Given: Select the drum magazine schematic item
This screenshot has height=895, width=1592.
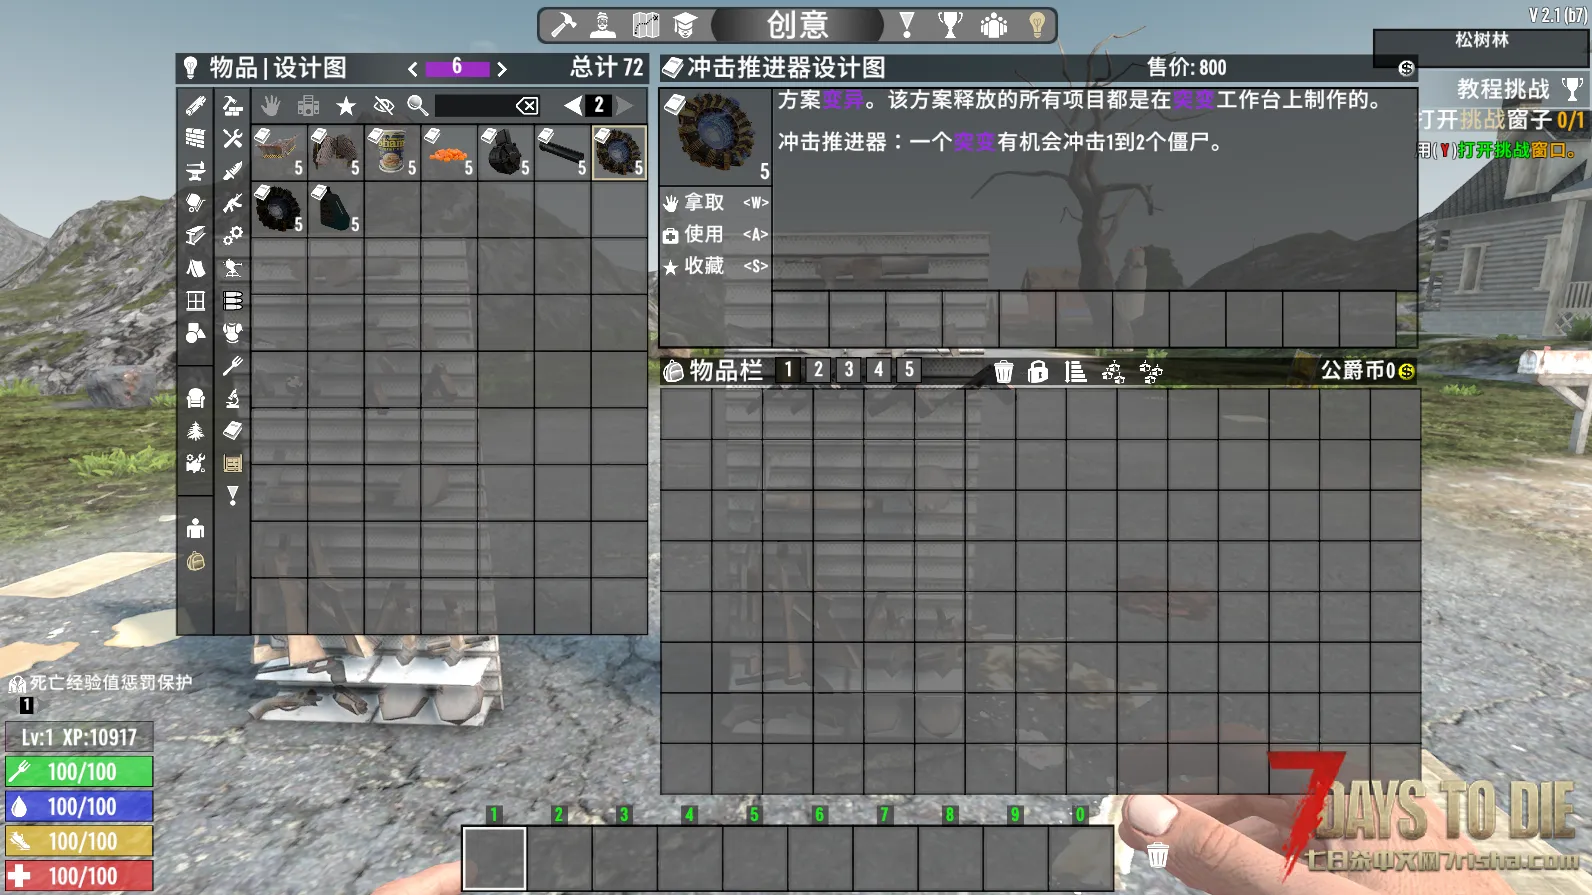Looking at the screenshot, I should 506,152.
